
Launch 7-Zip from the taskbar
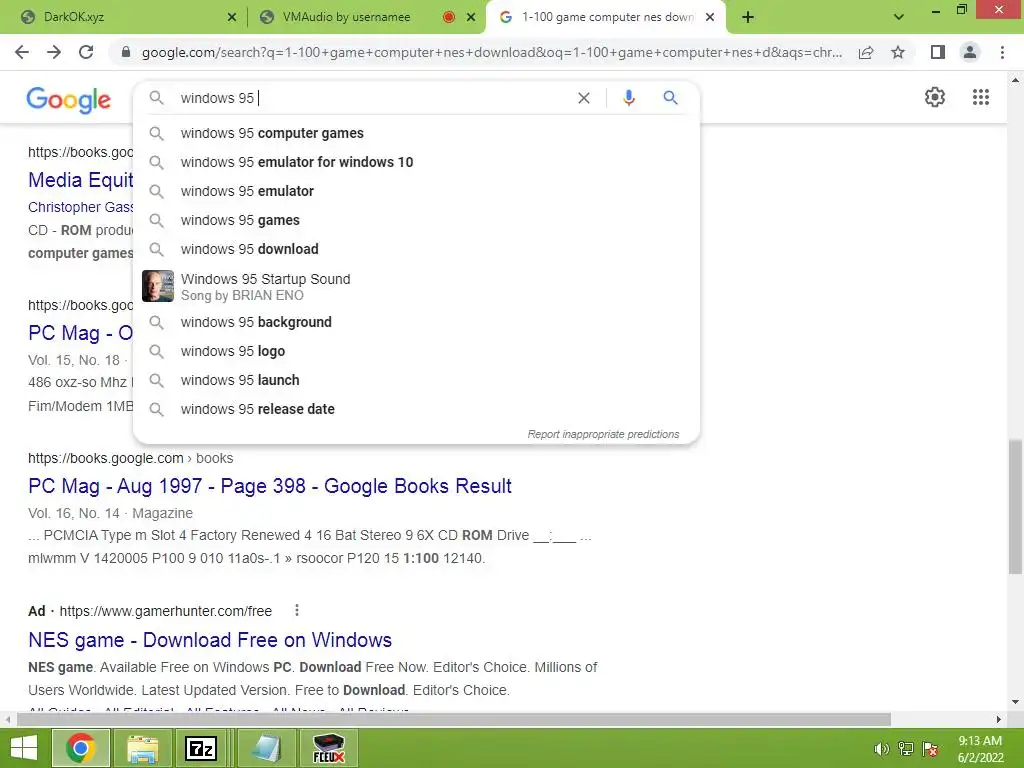pyautogui.click(x=202, y=748)
